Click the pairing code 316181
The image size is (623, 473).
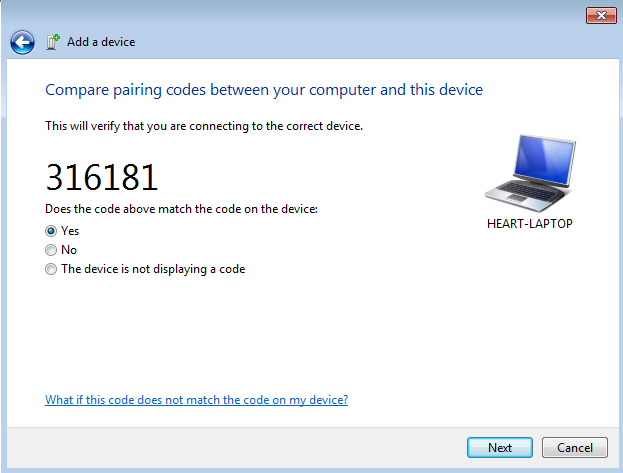[102, 177]
